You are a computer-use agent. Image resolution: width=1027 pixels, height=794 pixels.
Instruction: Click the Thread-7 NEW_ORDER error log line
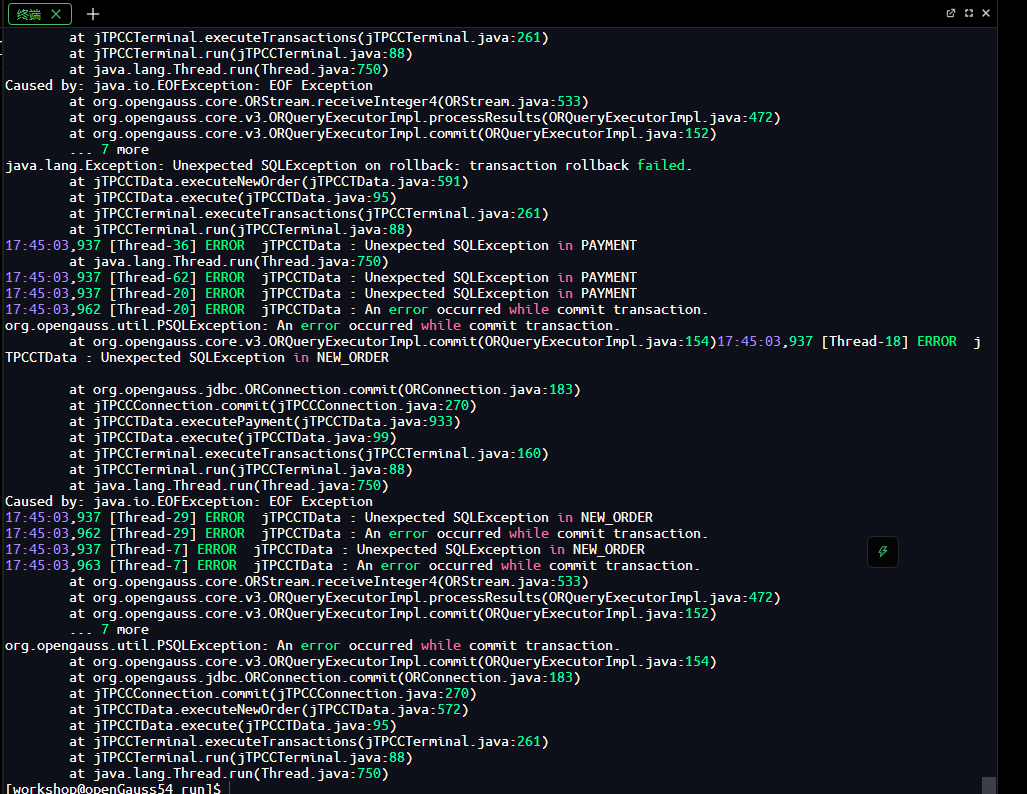(325, 550)
